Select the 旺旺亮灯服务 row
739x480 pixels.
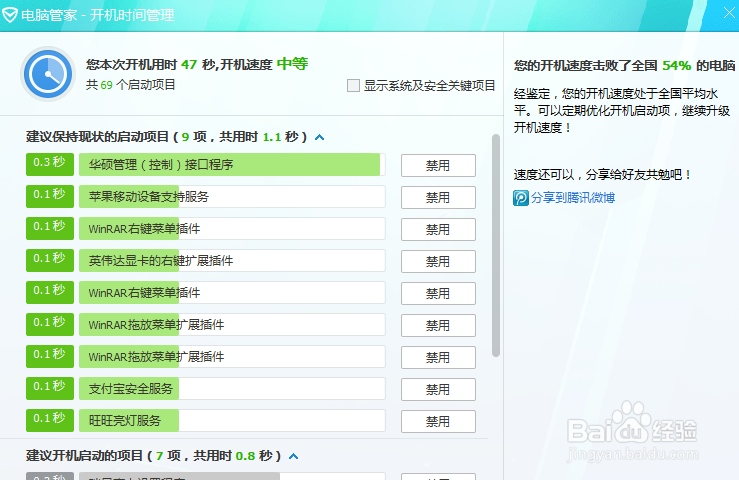click(232, 421)
